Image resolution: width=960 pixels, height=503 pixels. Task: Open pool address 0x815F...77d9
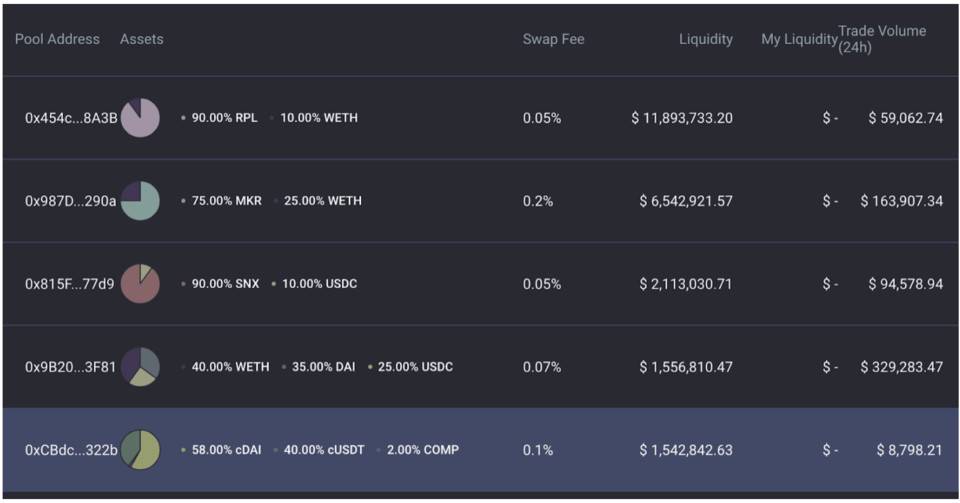pyautogui.click(x=70, y=284)
